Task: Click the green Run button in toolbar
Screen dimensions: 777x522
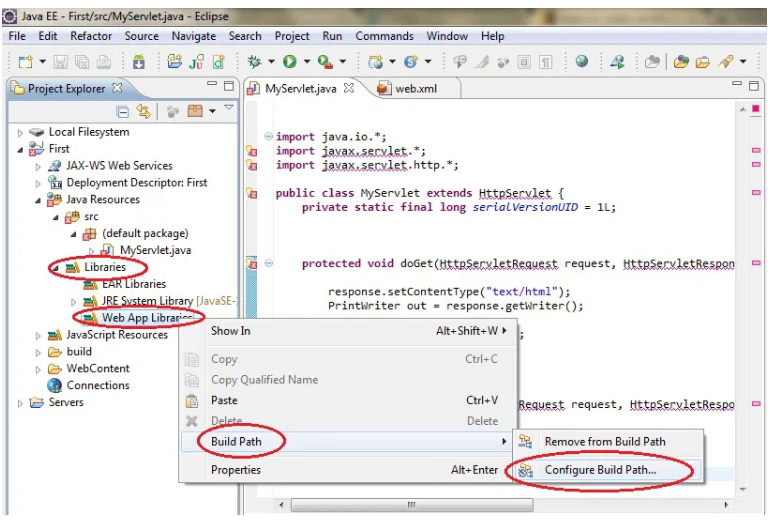Action: 289,62
